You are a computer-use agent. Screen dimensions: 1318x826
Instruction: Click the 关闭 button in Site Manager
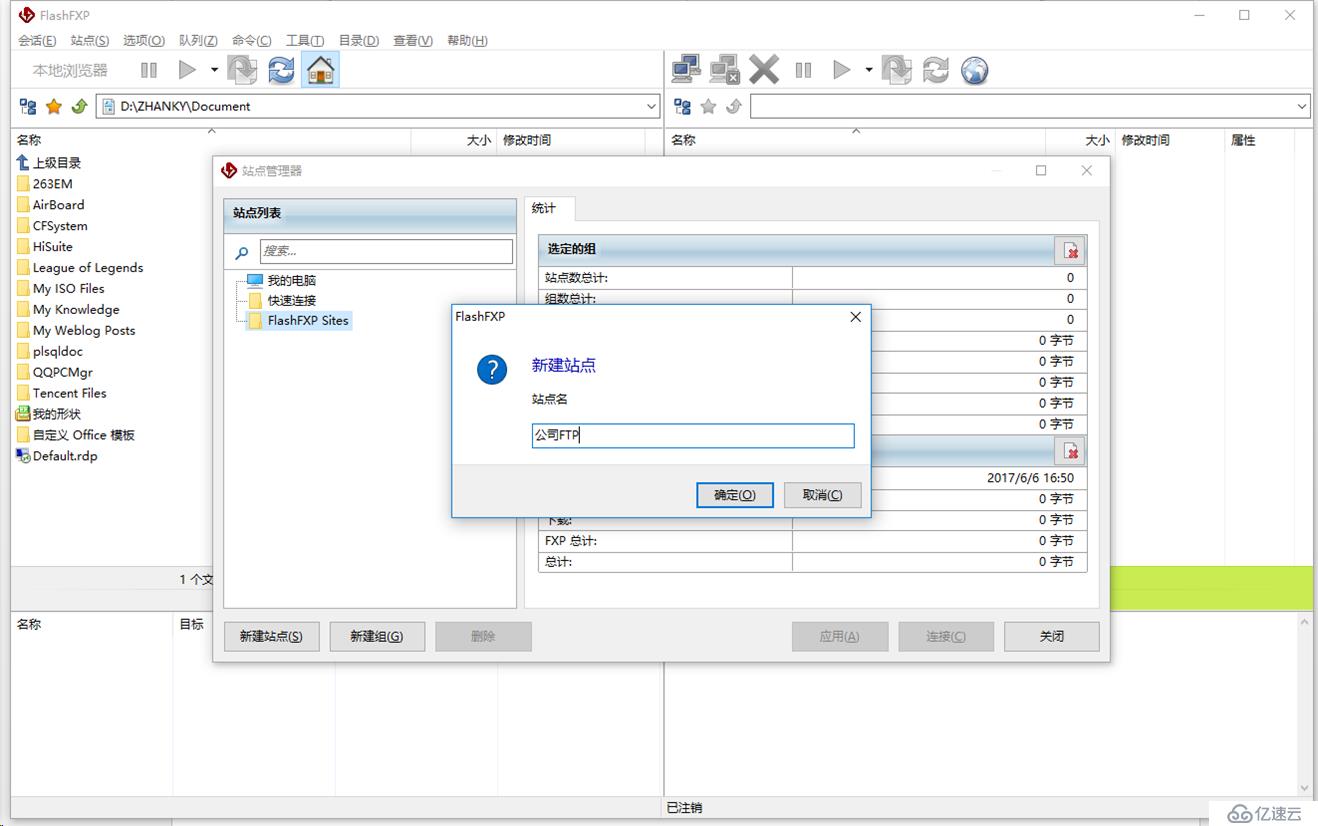(1052, 636)
